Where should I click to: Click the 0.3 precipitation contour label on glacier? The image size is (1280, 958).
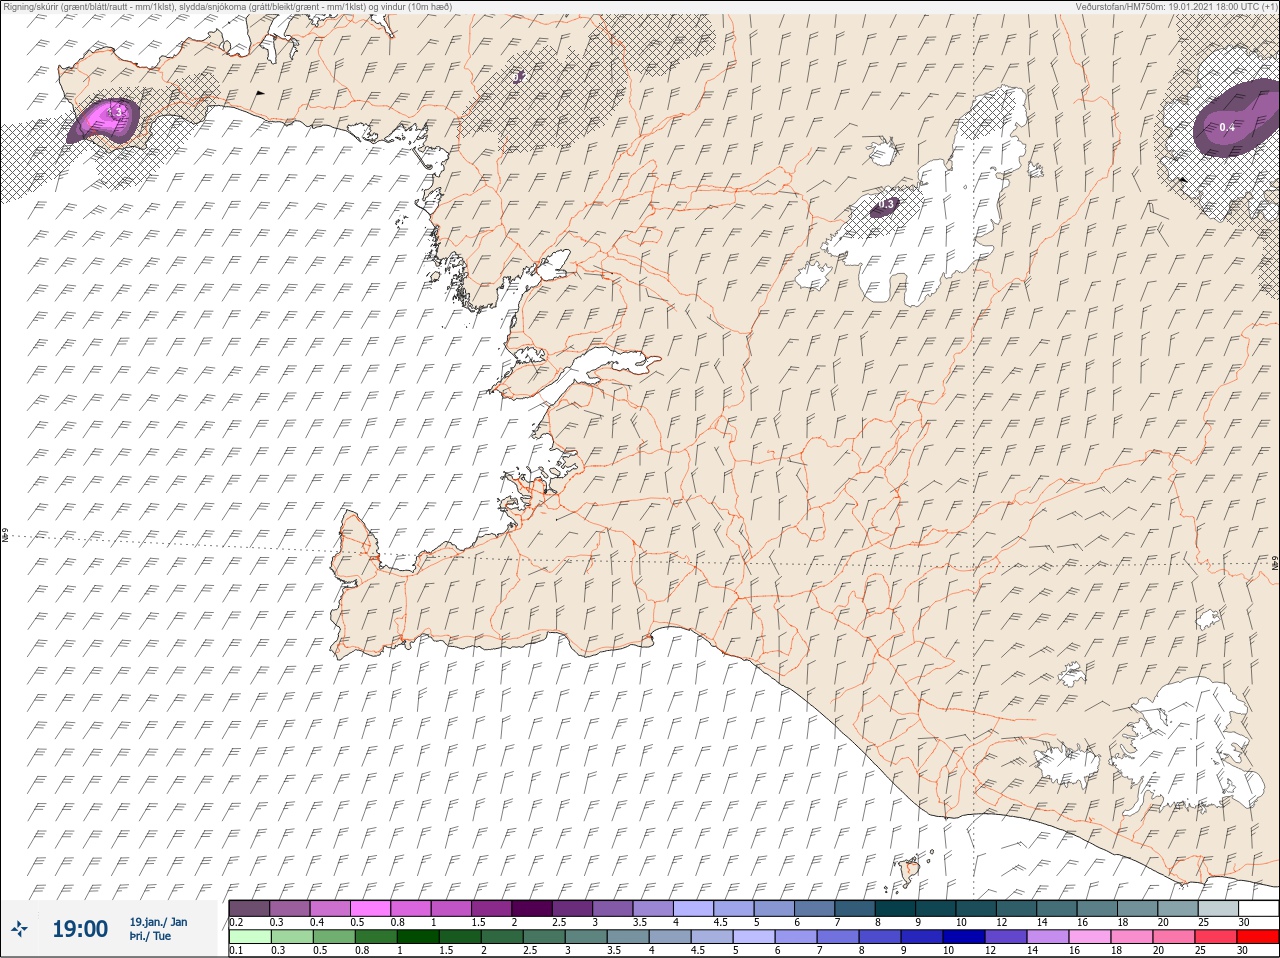coord(885,205)
